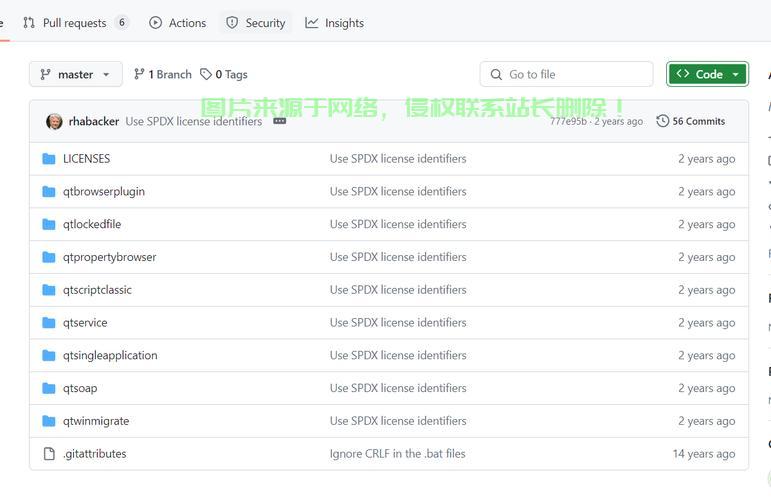Click 2 years ago timestamp in qtwinmigrate row
Viewport: 771px width, 500px height.
tap(707, 421)
